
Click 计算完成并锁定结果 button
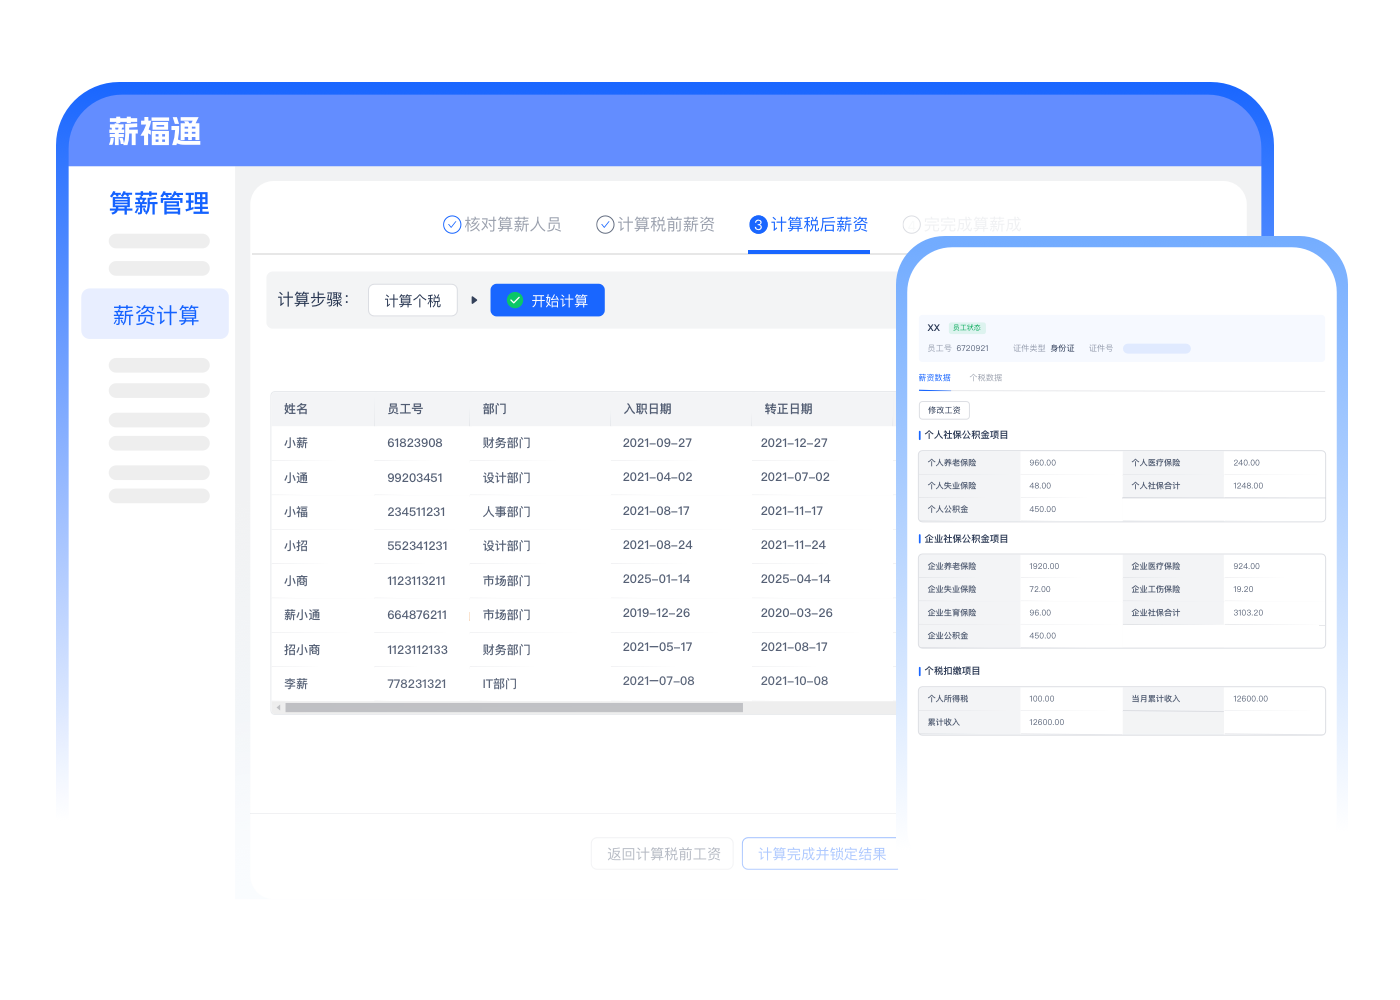[x=821, y=854]
